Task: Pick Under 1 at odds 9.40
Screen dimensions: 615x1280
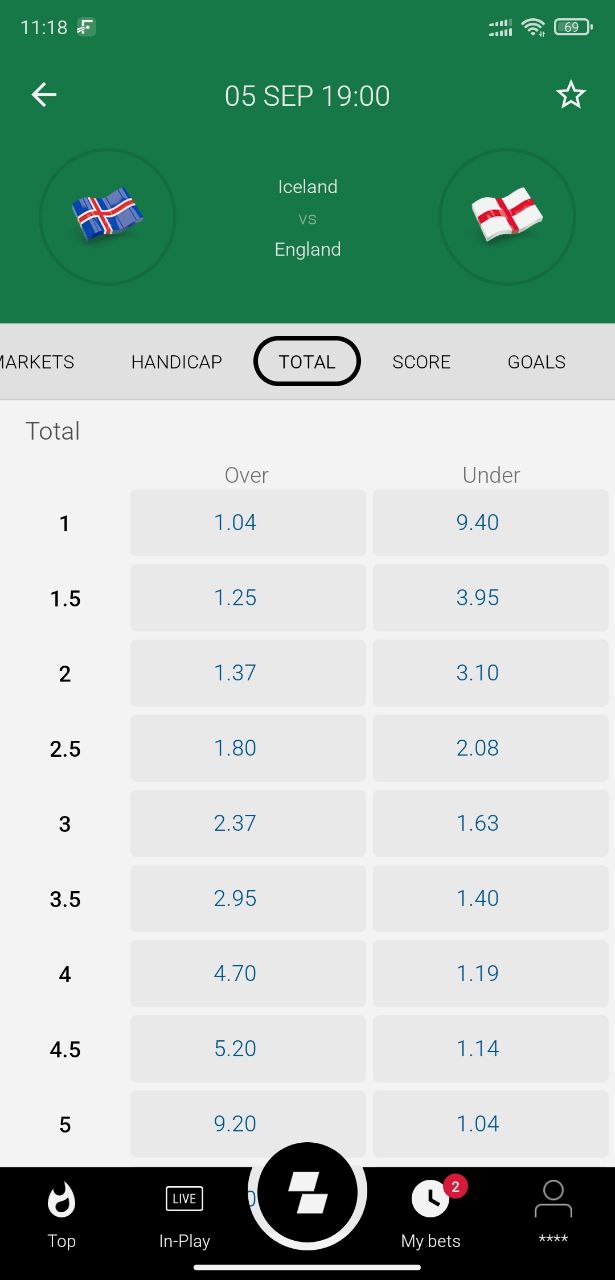Action: point(490,522)
